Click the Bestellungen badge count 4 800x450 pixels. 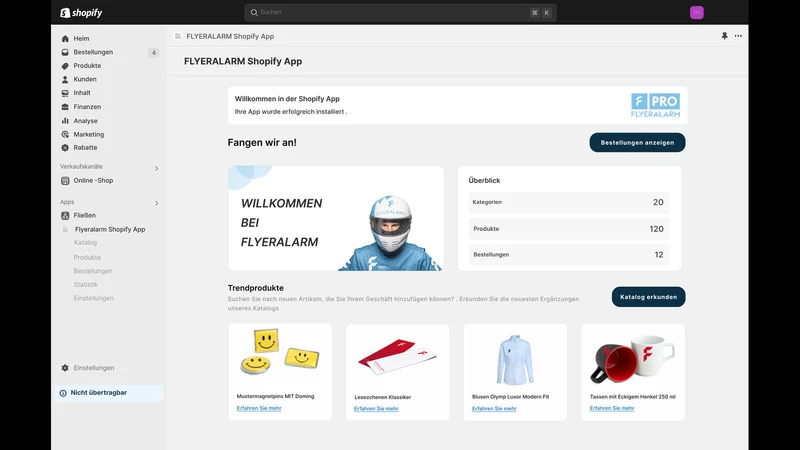pos(154,53)
